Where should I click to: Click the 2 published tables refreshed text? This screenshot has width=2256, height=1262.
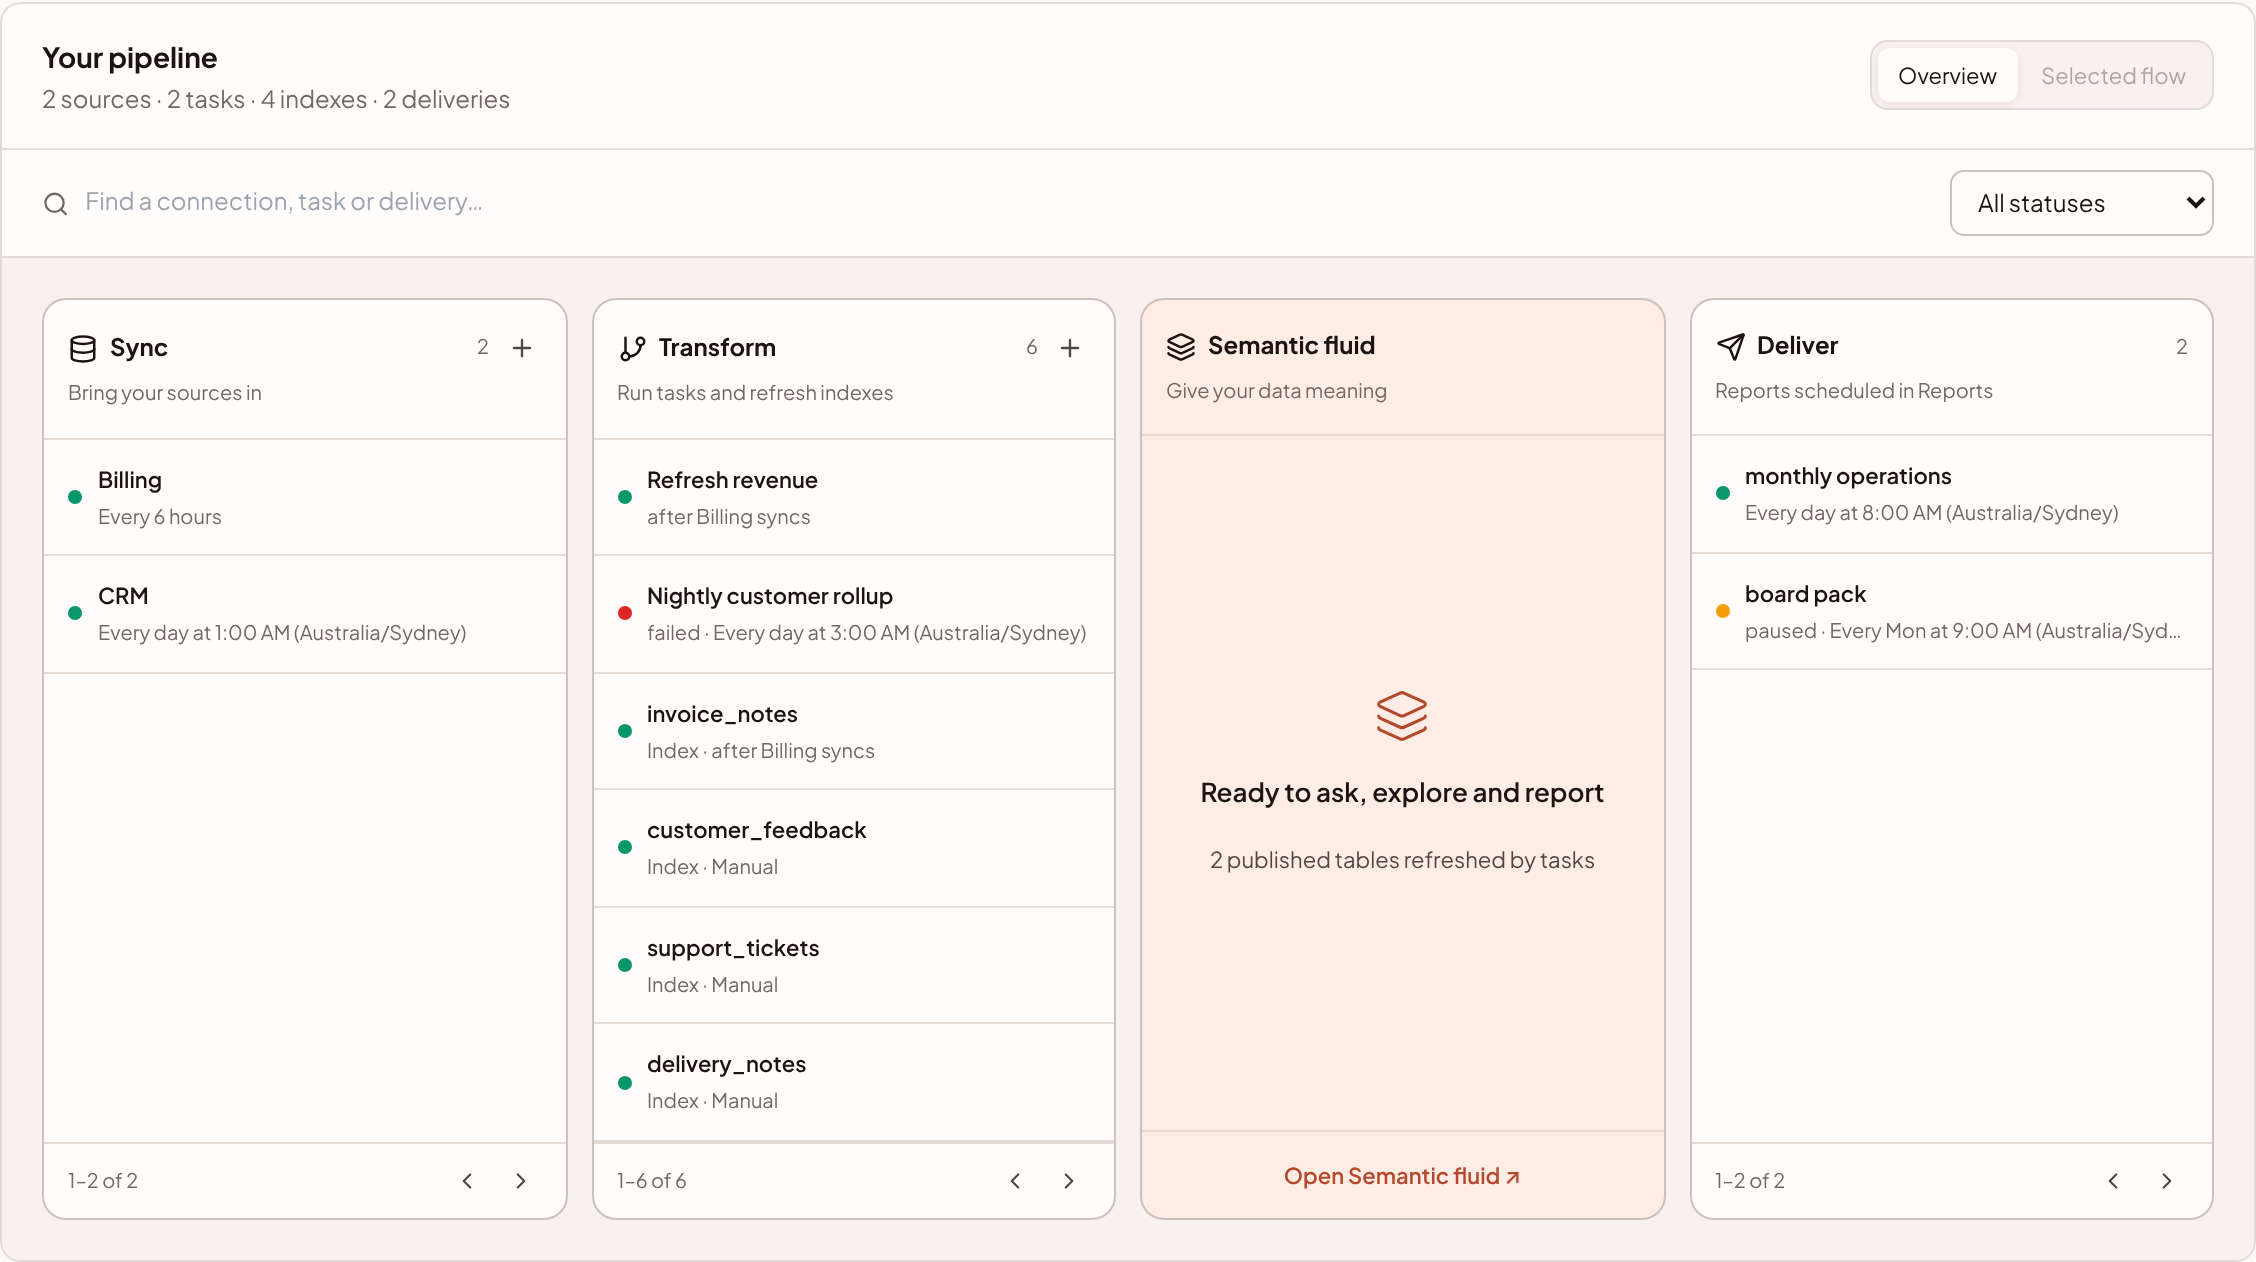(1402, 860)
